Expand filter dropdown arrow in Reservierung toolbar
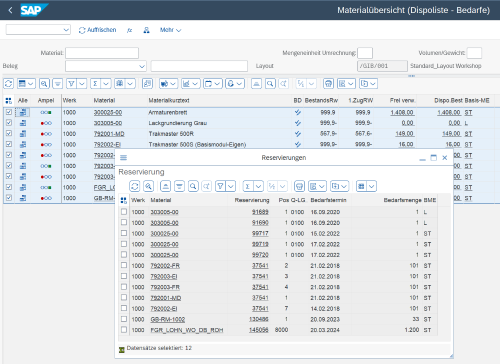 231,186
